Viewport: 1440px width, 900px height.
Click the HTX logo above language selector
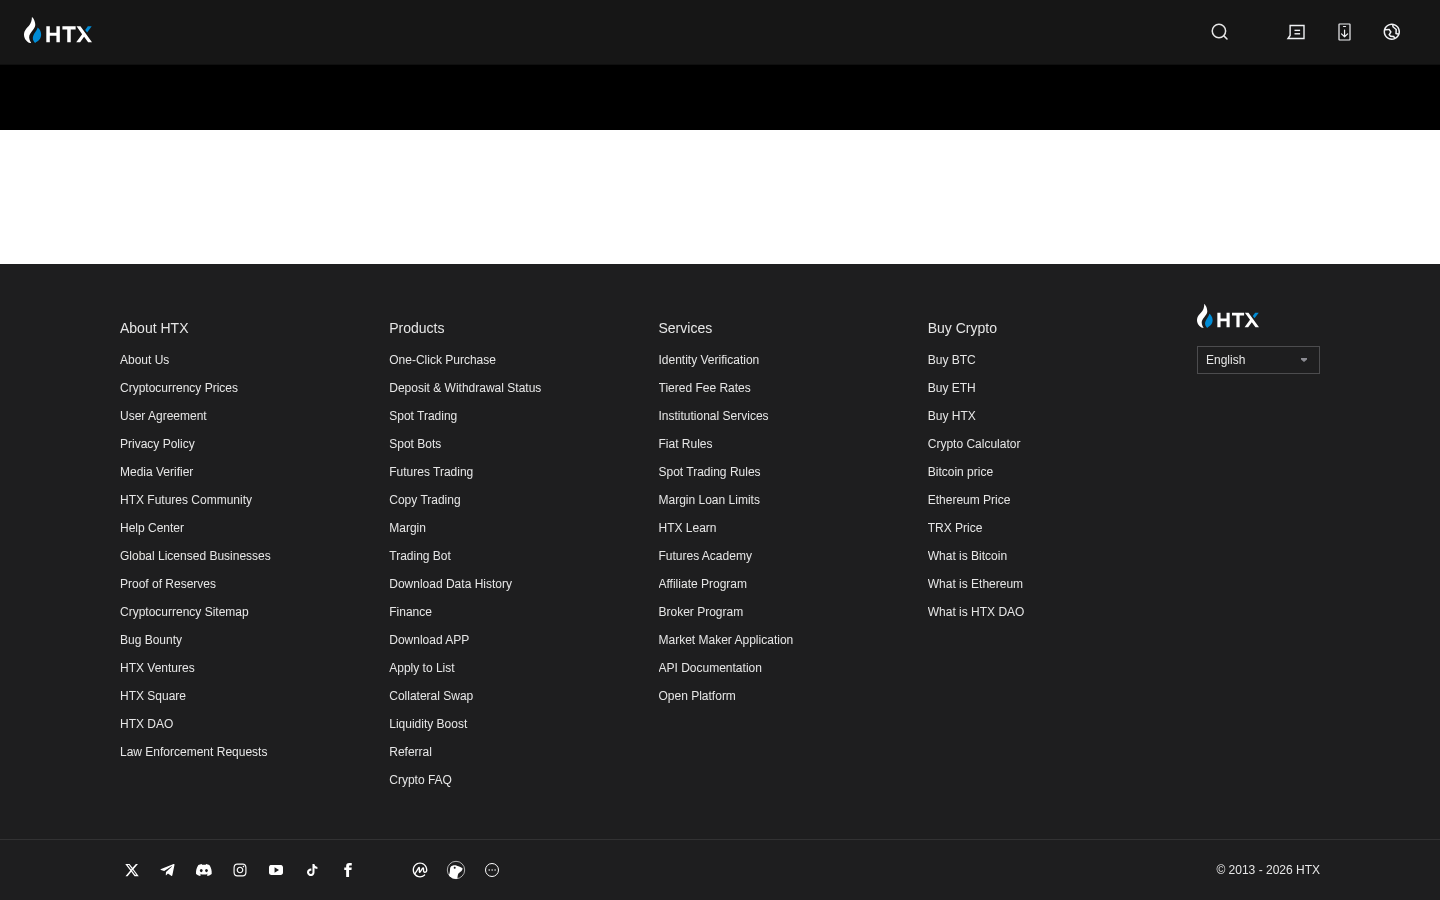[x=1228, y=317]
